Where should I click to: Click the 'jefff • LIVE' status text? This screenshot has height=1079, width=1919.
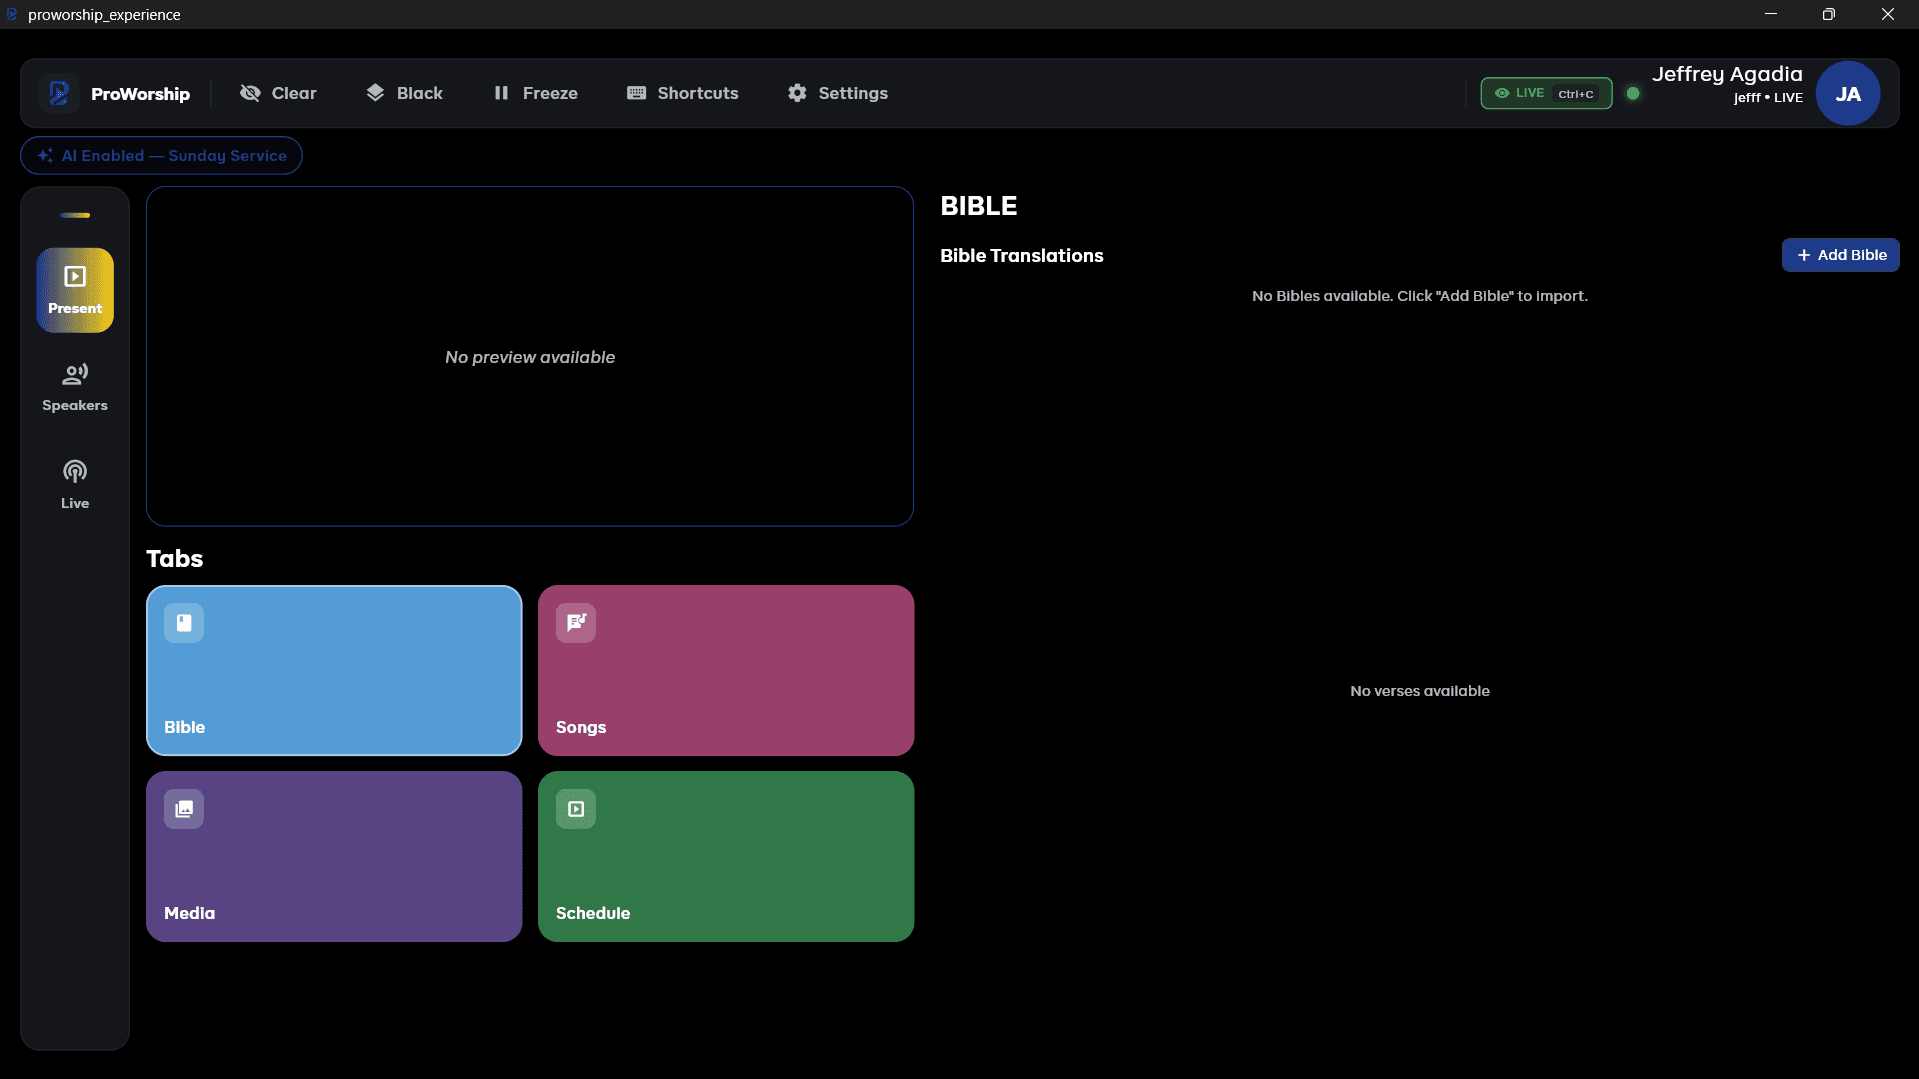1768,98
